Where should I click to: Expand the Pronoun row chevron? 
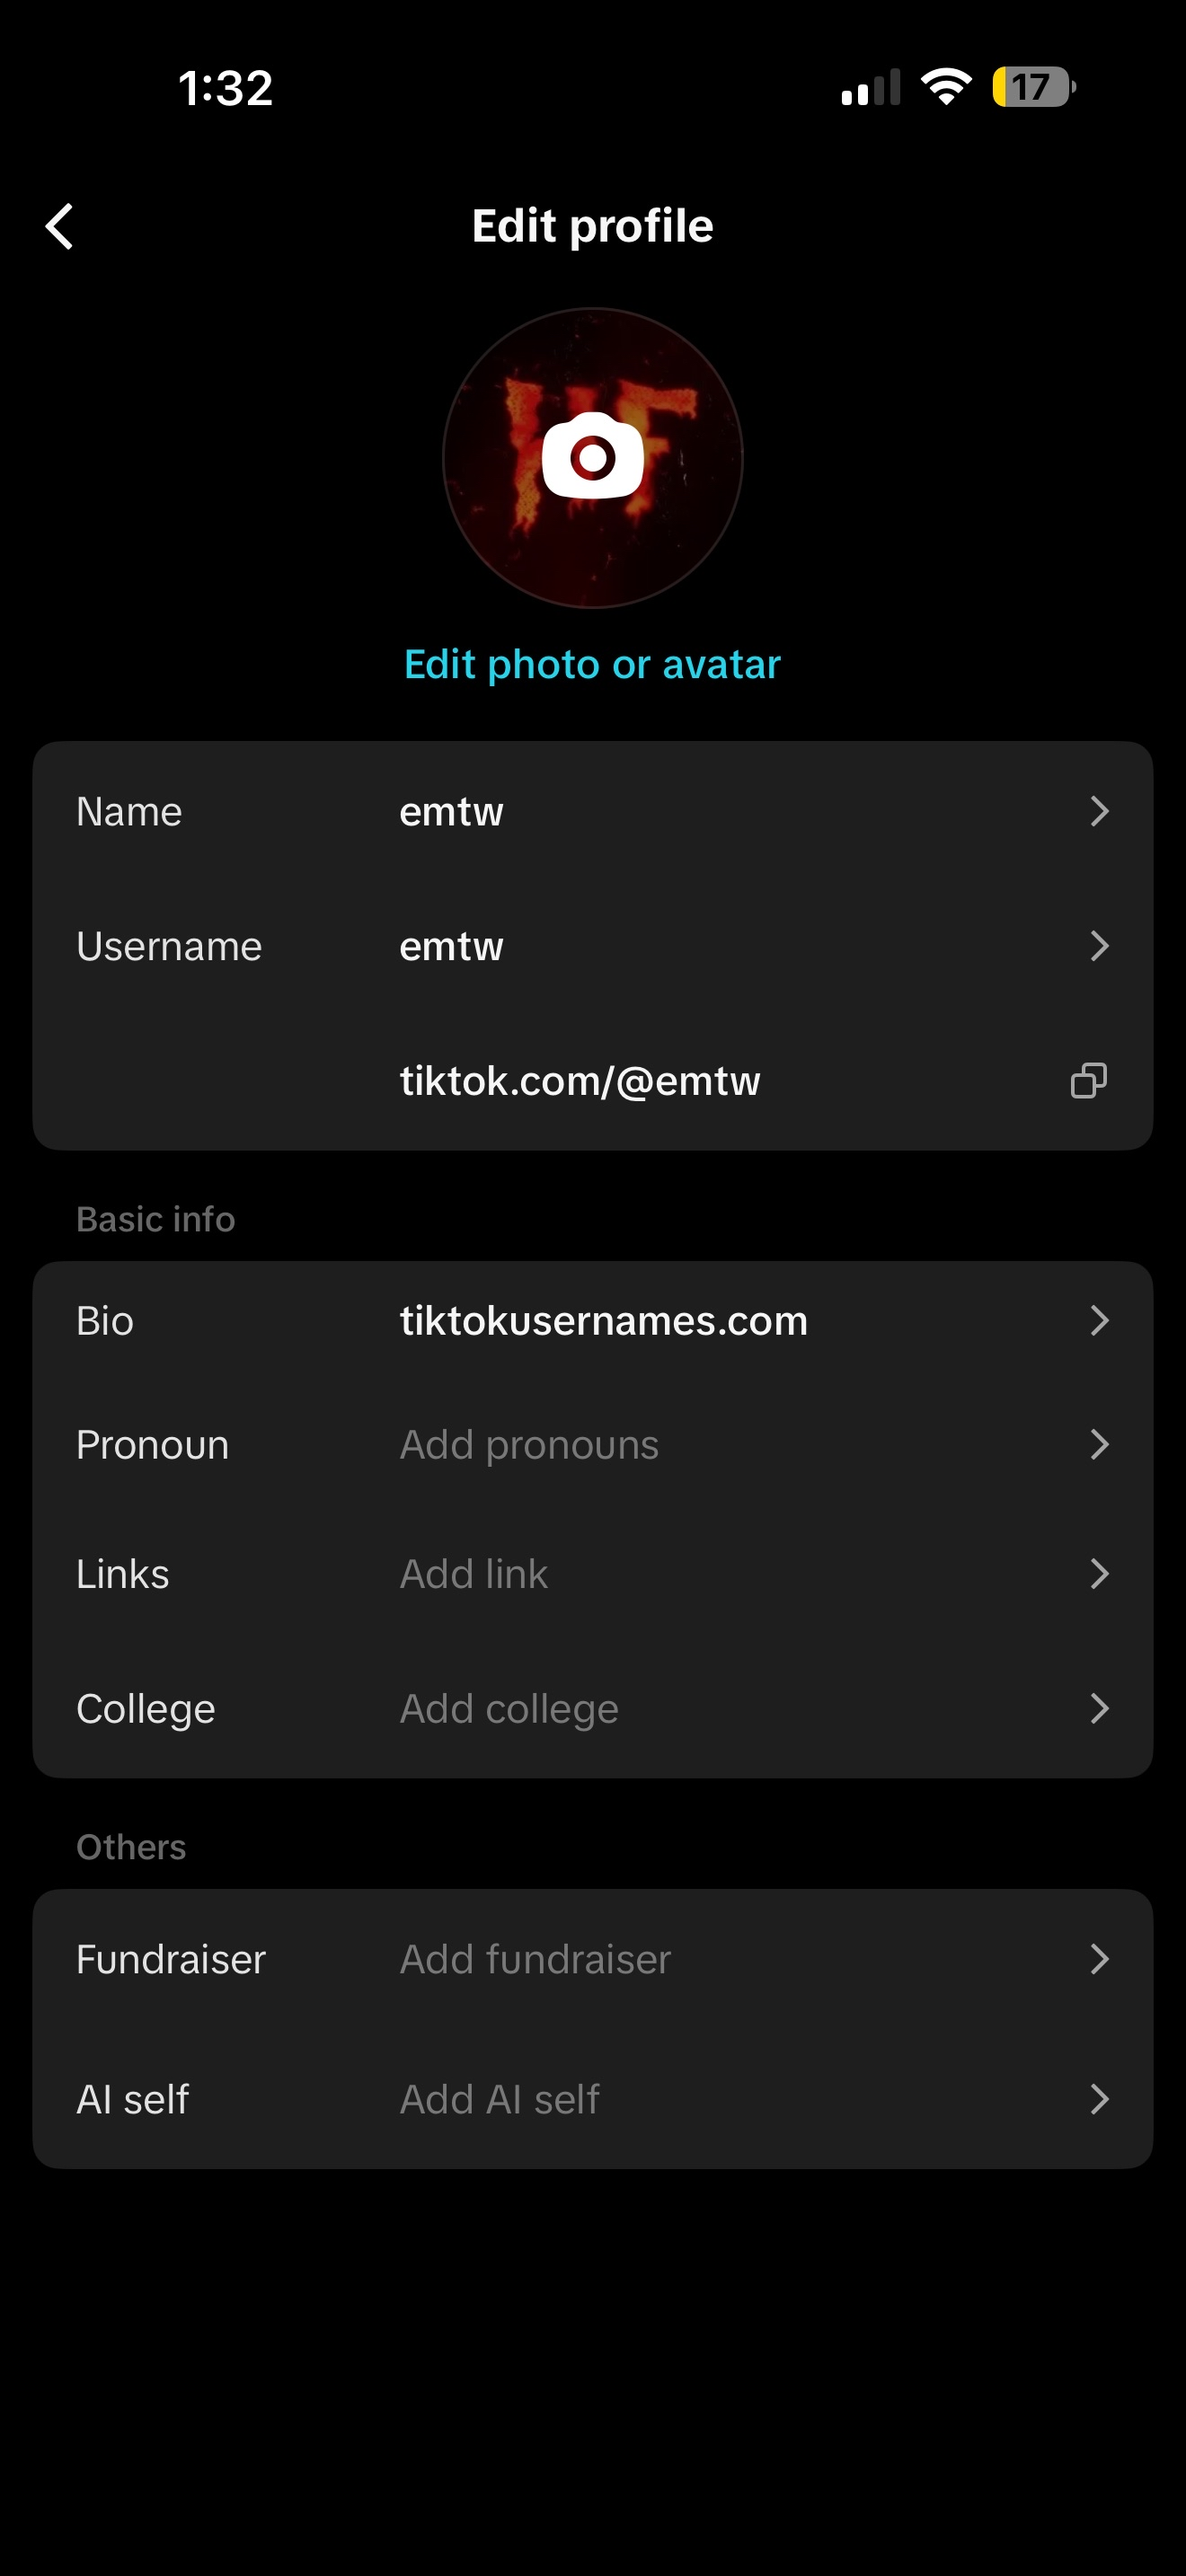click(x=1099, y=1444)
